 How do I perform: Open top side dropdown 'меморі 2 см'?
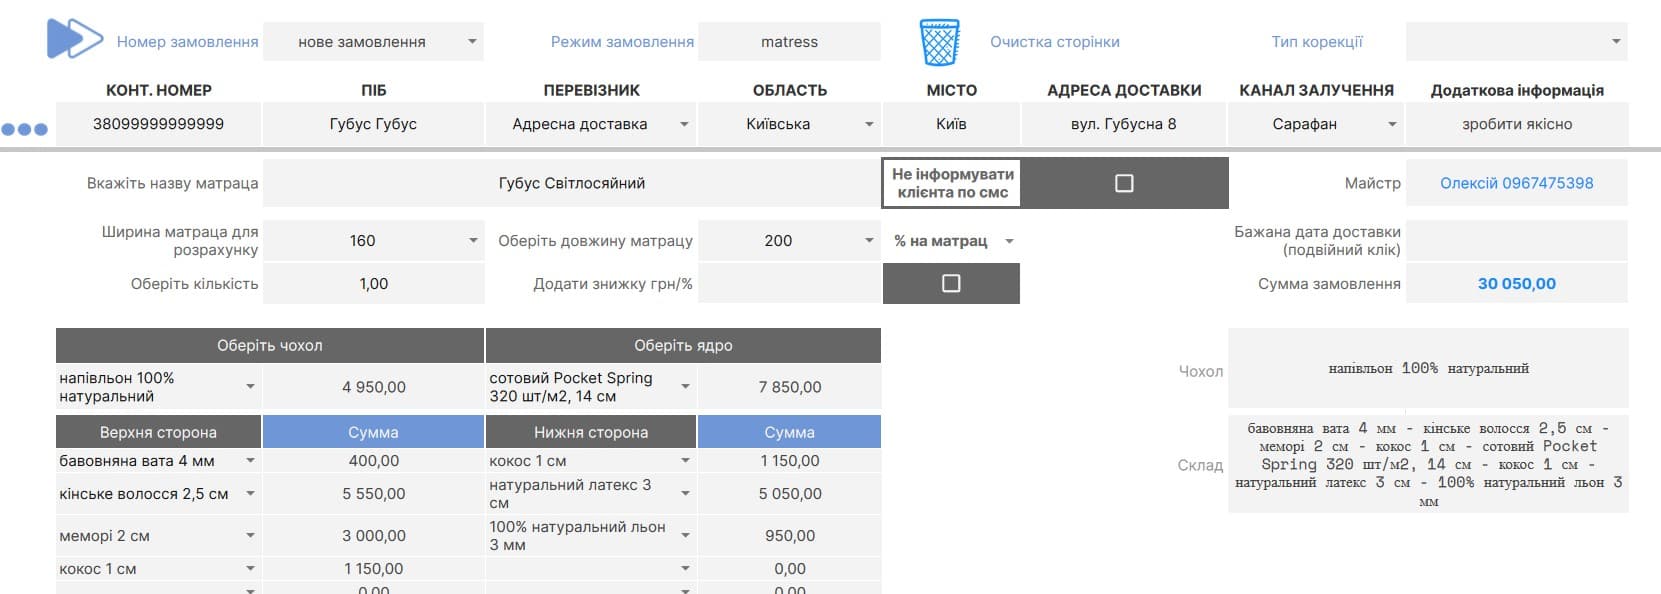(x=250, y=536)
